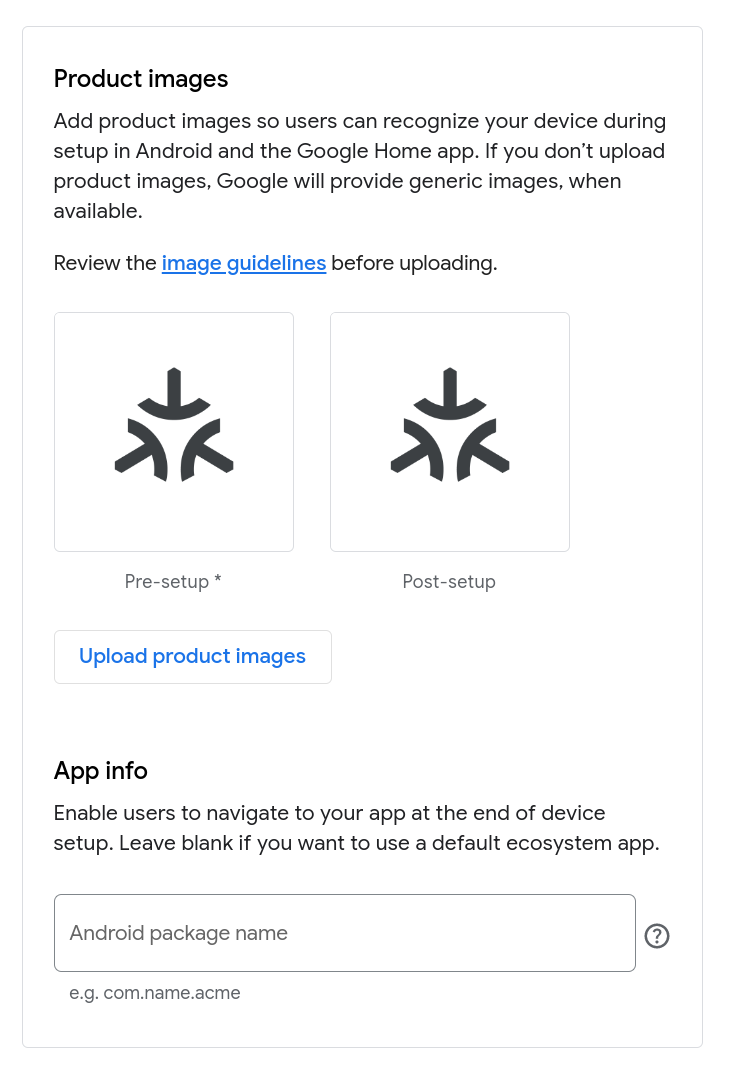Open the image guidelines link
The image size is (730, 1070).
244,263
